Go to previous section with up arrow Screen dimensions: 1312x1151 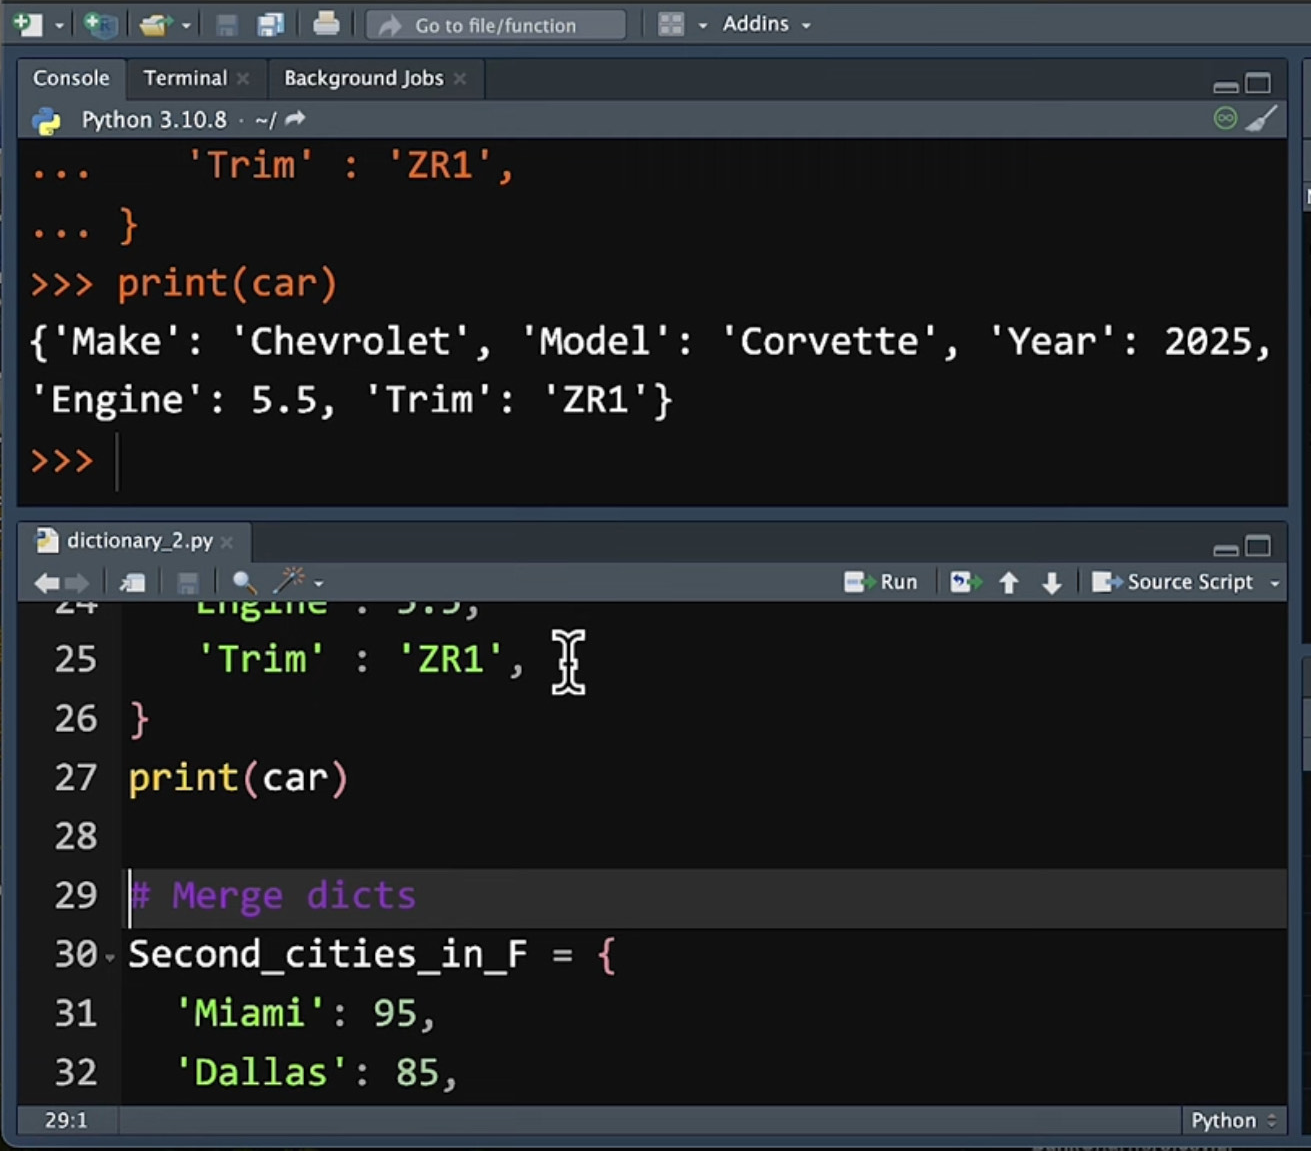point(1009,582)
